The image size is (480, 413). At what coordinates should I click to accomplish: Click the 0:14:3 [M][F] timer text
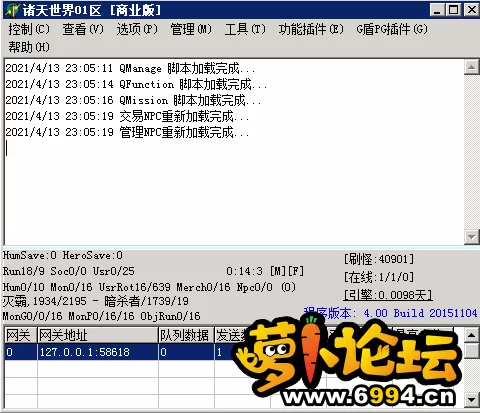(265, 271)
